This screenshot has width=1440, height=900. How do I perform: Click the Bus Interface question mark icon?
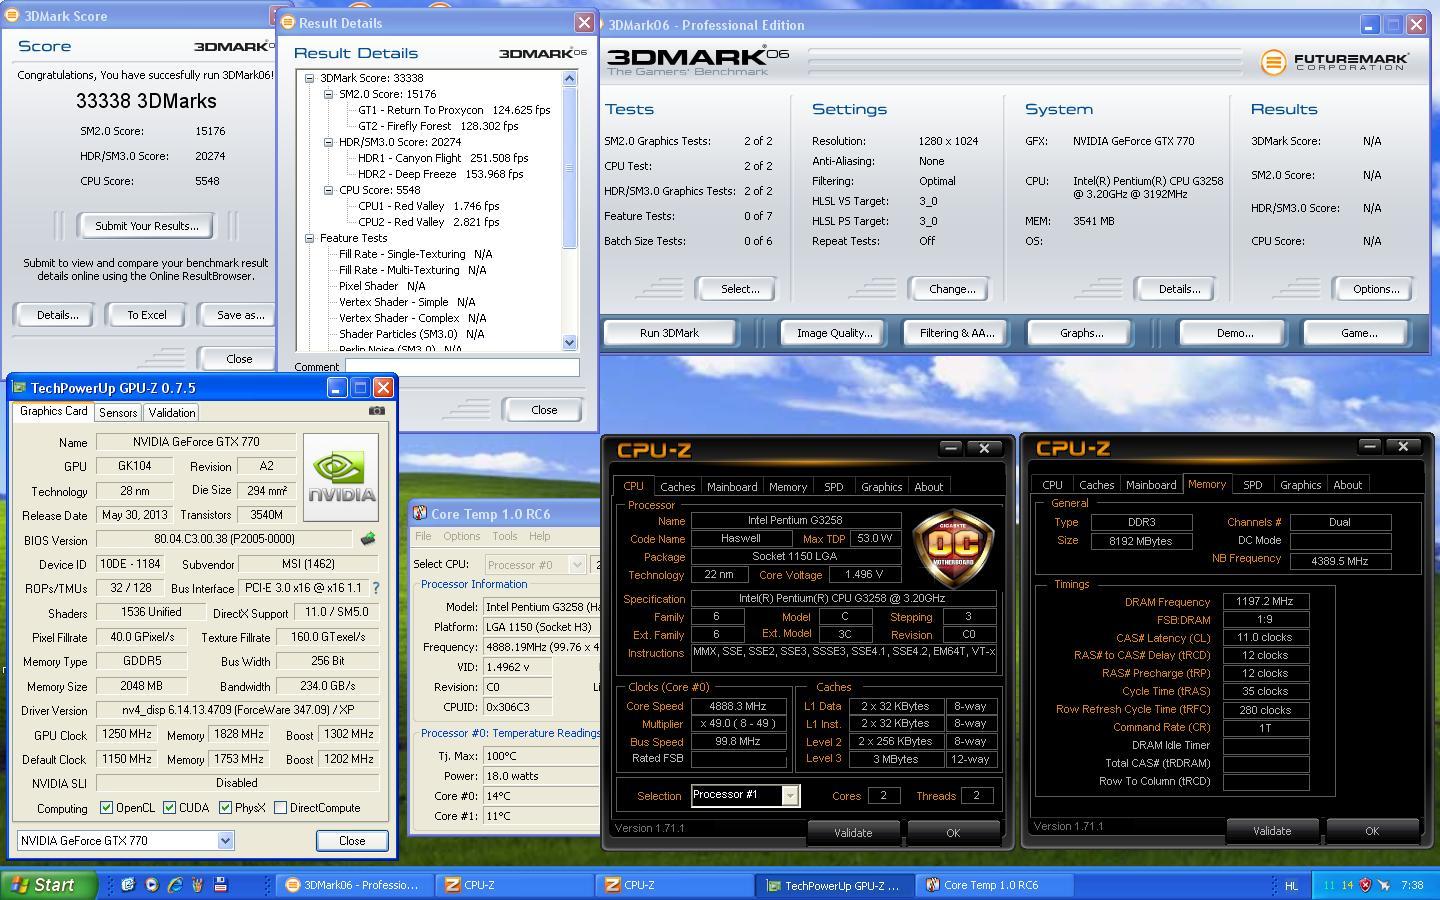point(376,589)
